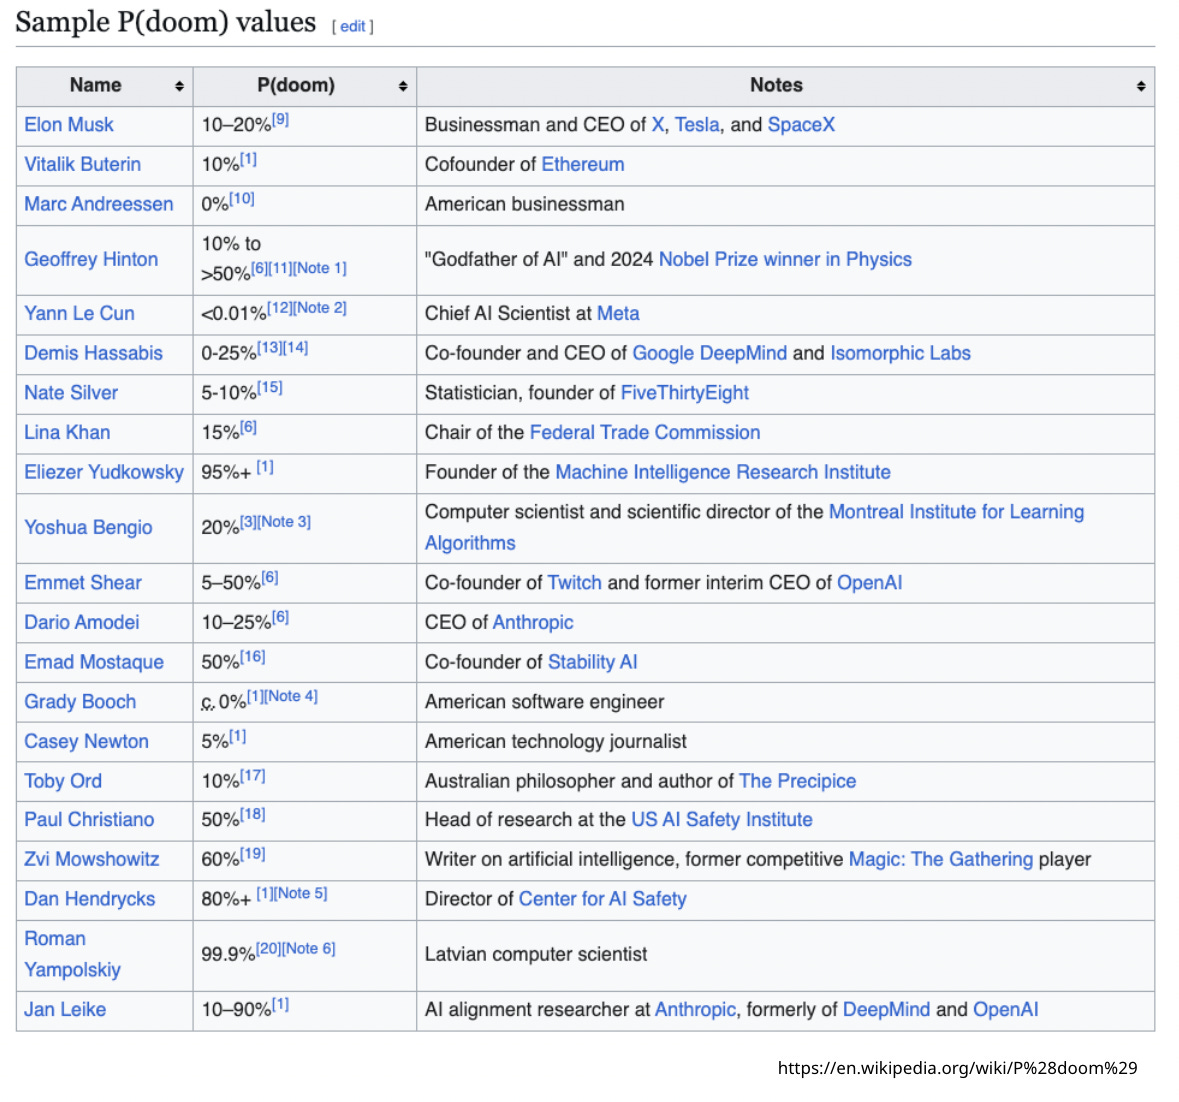Click citation [19] in Zvi Mowshowitz row

pyautogui.click(x=253, y=854)
